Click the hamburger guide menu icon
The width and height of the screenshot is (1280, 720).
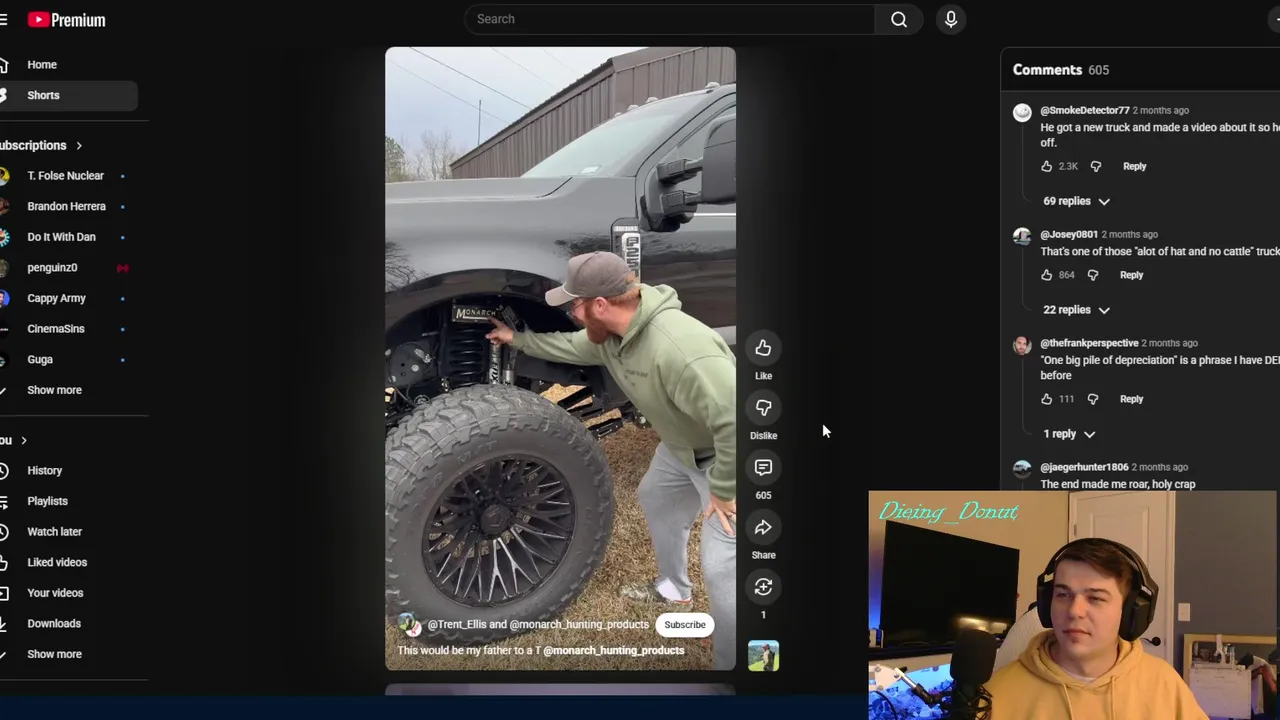tap(3, 20)
